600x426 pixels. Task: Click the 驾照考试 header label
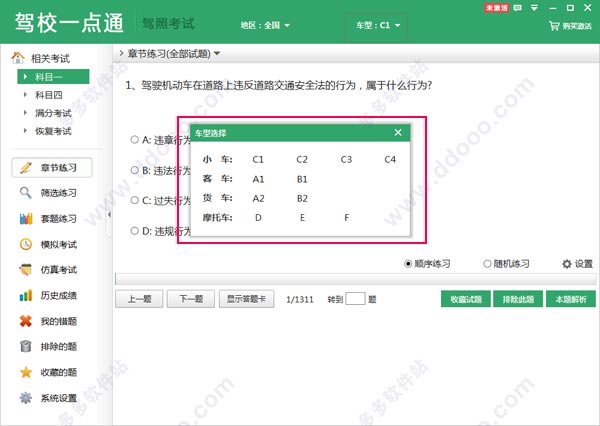pyautogui.click(x=168, y=24)
